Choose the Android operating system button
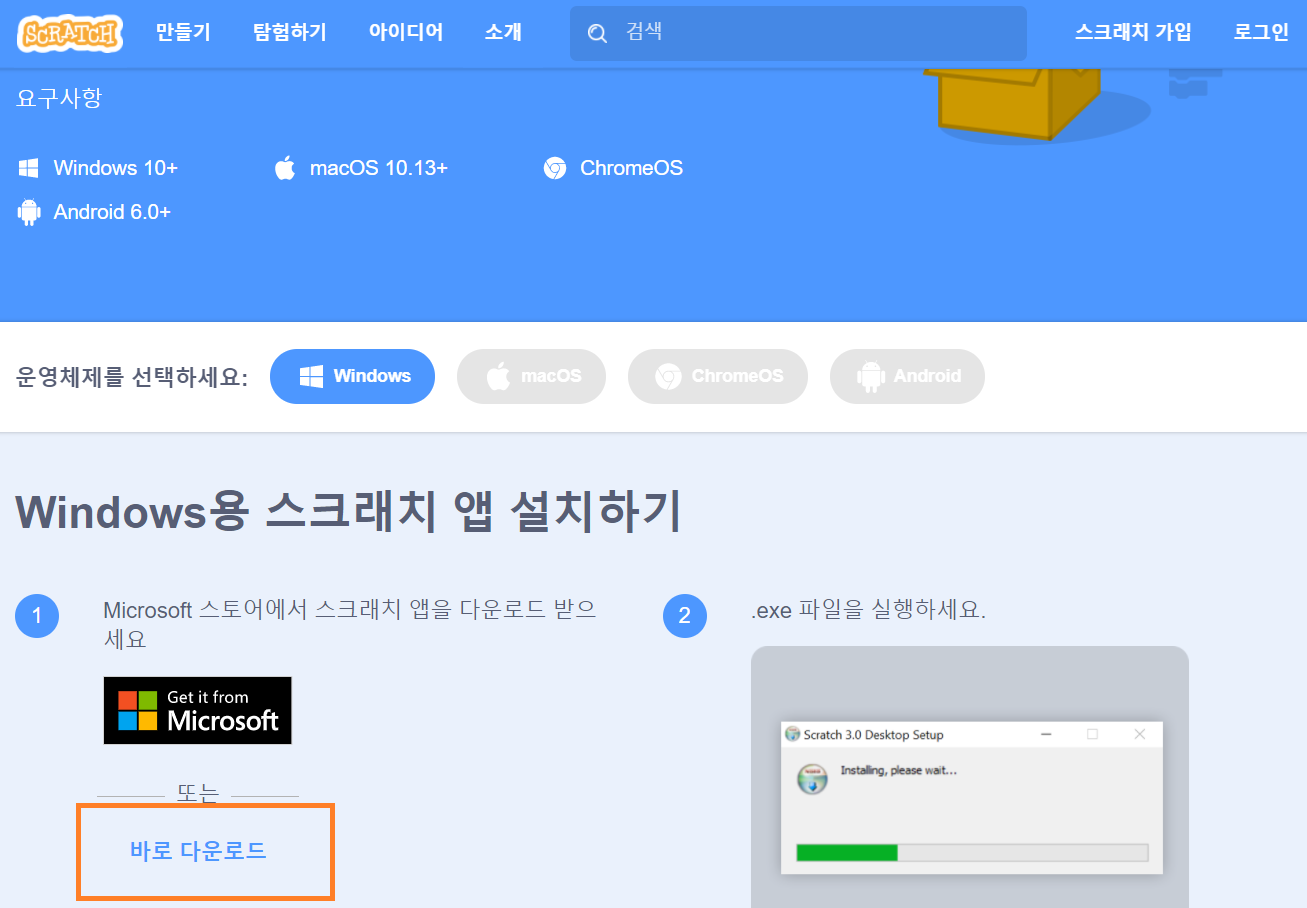This screenshot has width=1307, height=908. tap(907, 376)
